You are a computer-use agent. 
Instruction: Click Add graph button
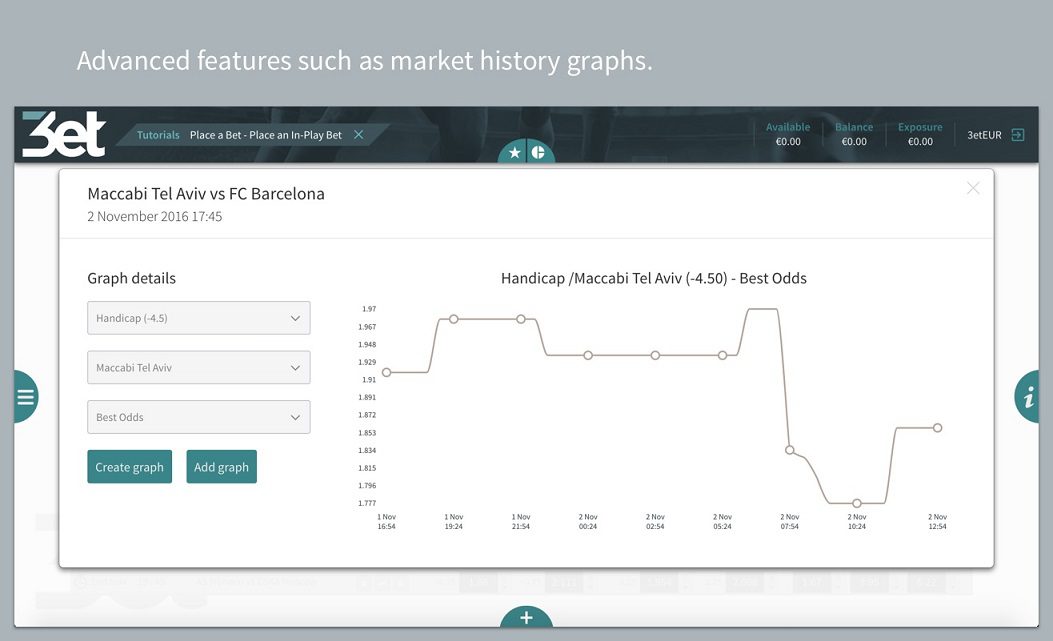point(222,467)
